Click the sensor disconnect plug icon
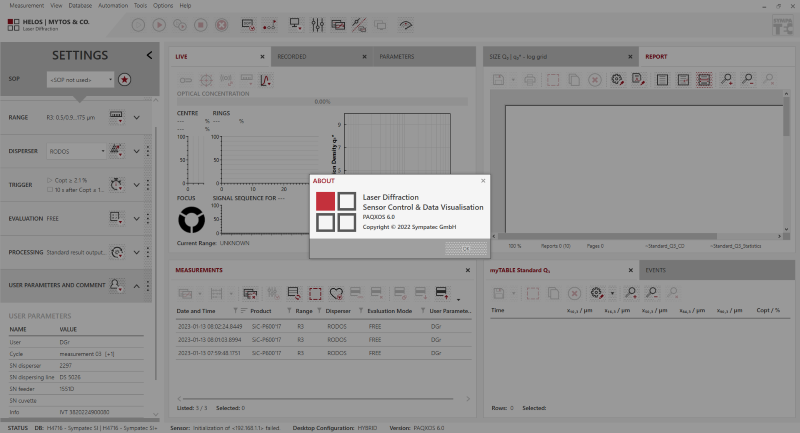The image size is (800, 433). pos(359,25)
